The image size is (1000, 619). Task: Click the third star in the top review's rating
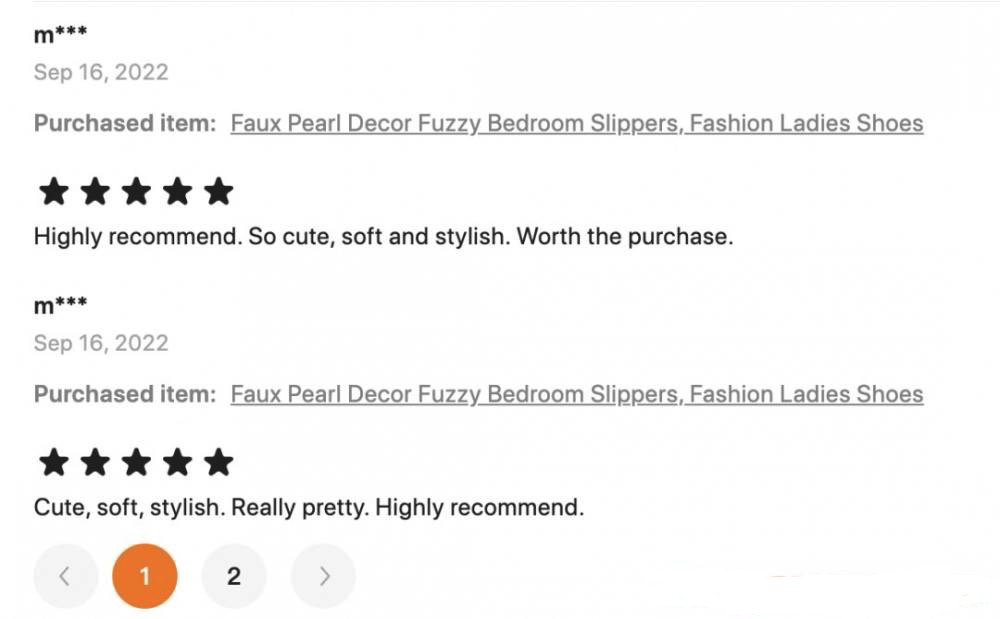(136, 191)
